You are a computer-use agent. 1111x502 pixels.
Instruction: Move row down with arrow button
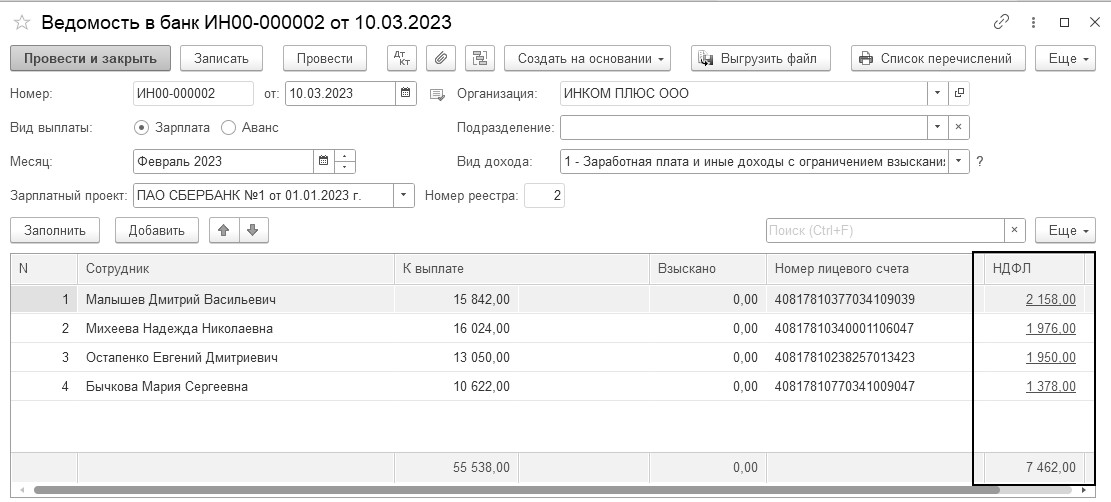(252, 231)
